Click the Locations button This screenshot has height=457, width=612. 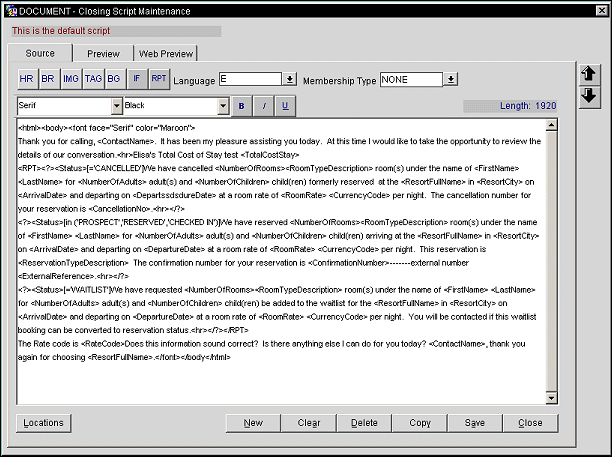44,423
